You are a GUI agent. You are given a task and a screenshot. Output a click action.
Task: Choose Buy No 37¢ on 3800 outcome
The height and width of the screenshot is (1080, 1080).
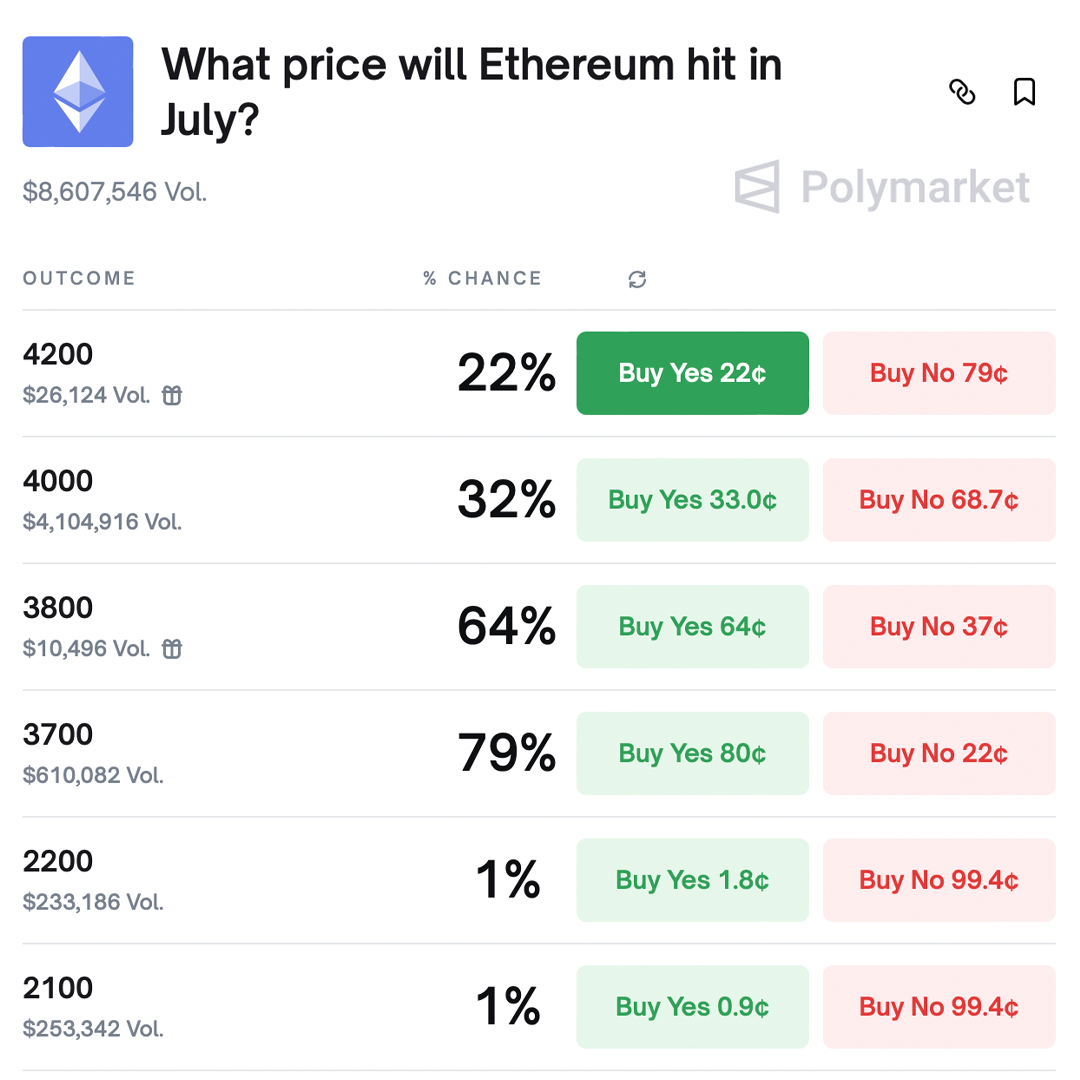point(939,627)
